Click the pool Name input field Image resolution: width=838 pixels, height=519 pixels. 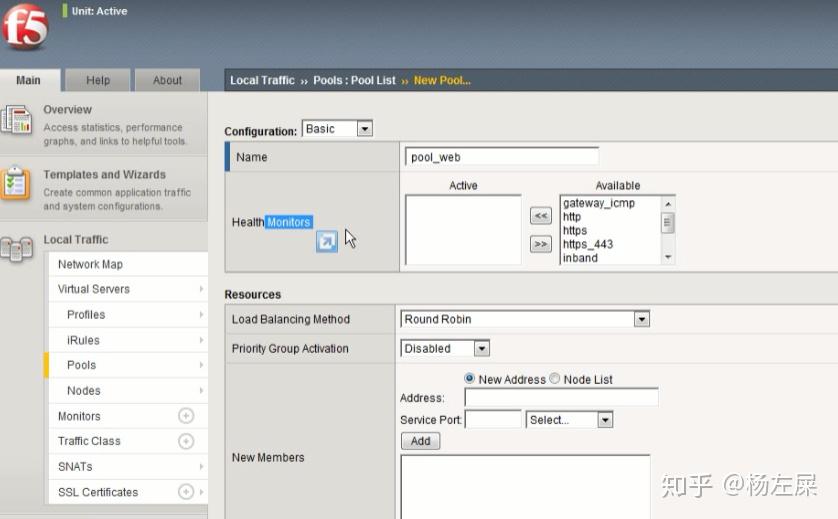coord(502,157)
